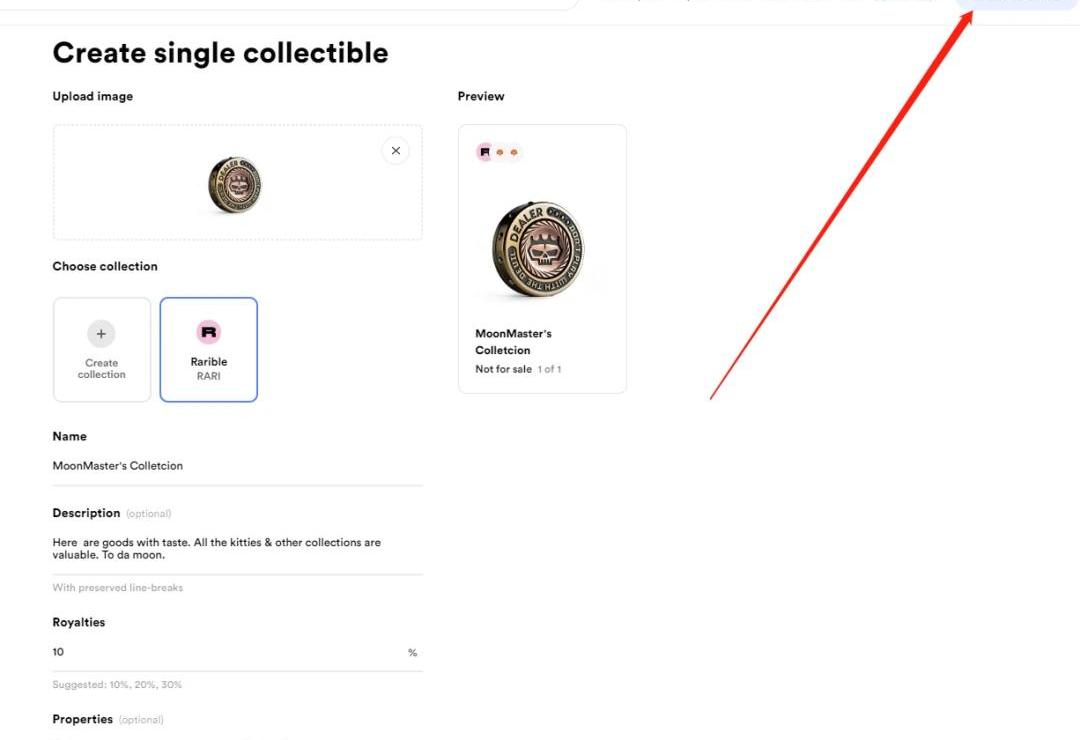Click the small coin thumbnail in upload box
Viewport: 1080px width, 740px height.
click(236, 184)
